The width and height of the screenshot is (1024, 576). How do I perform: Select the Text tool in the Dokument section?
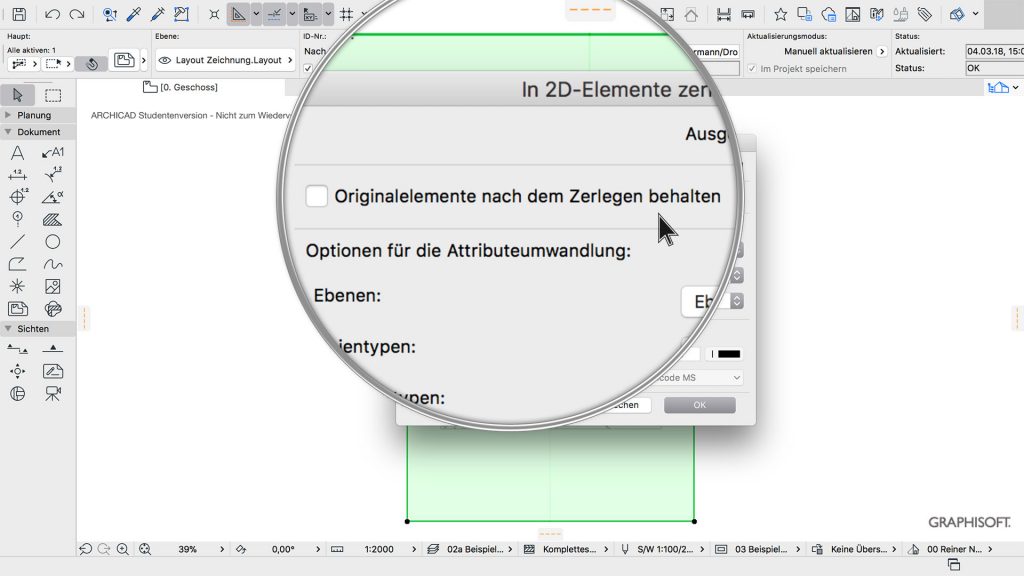click(x=17, y=152)
